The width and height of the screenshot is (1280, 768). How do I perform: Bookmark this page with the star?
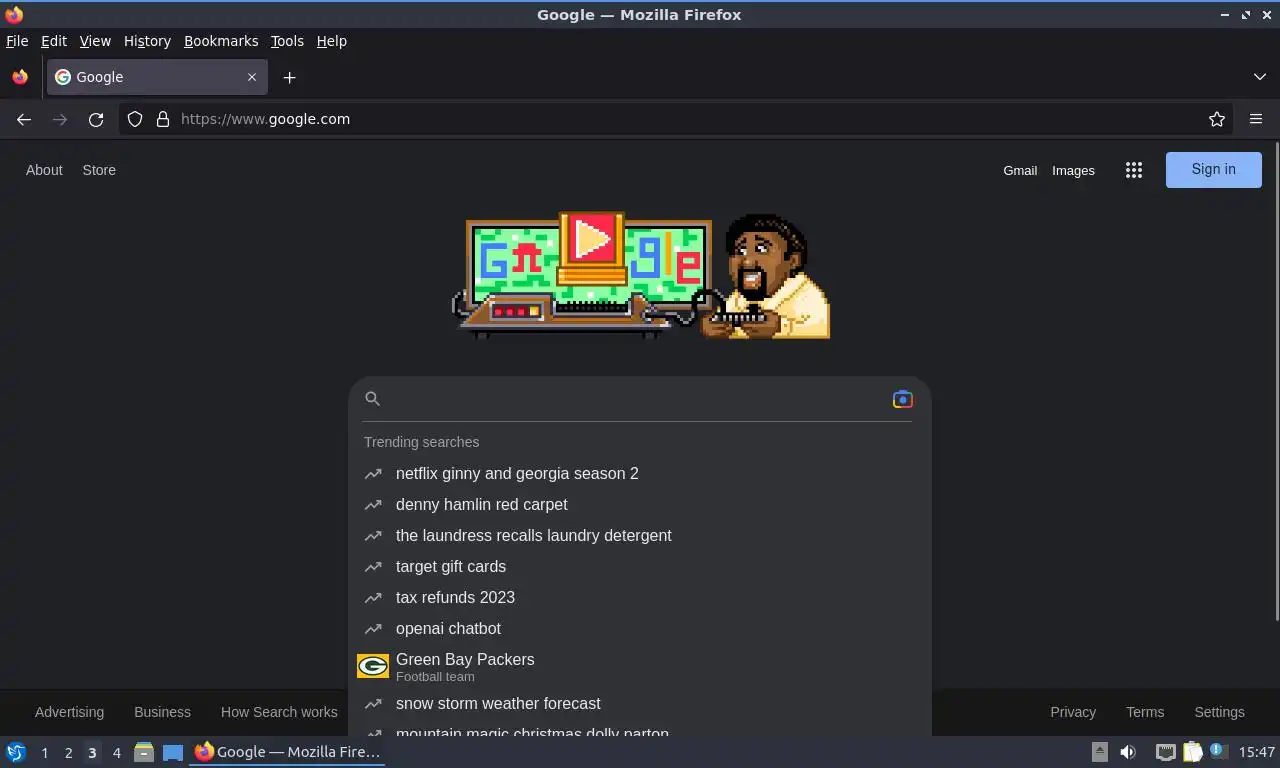[x=1217, y=119]
